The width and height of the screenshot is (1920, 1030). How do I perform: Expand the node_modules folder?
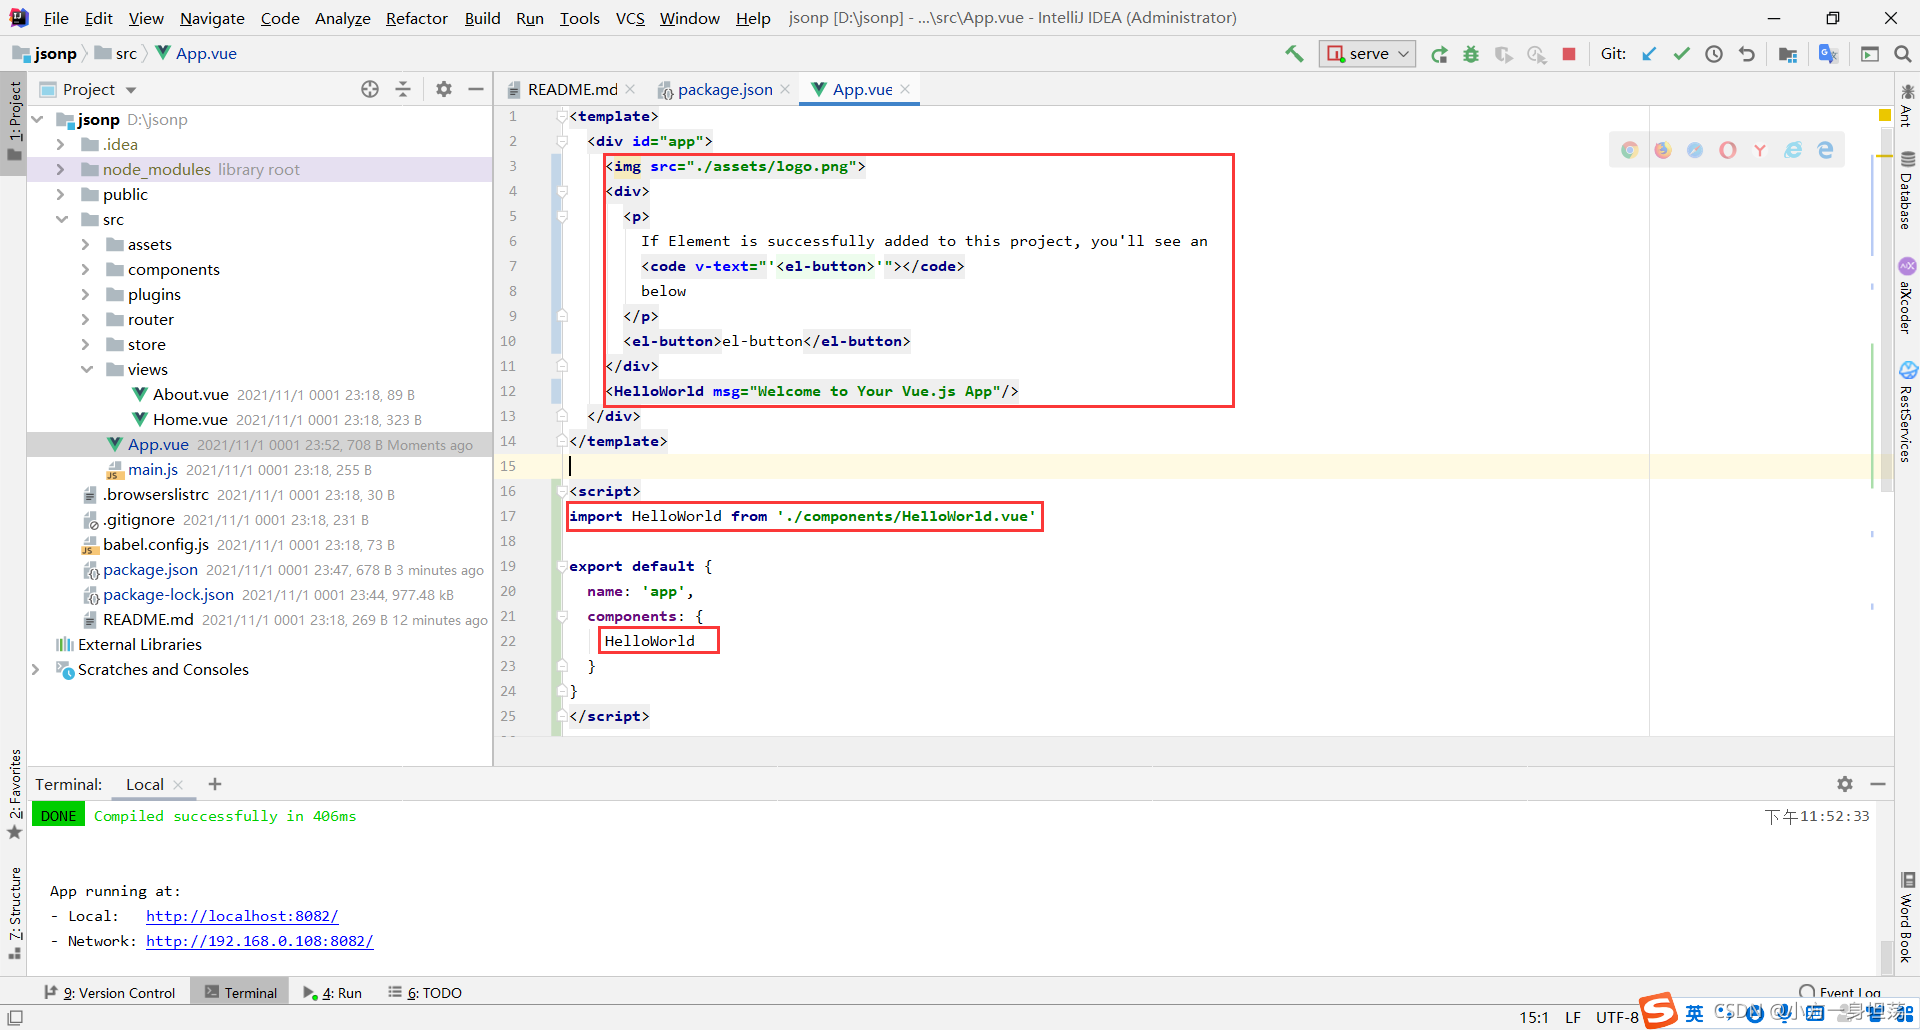61,169
